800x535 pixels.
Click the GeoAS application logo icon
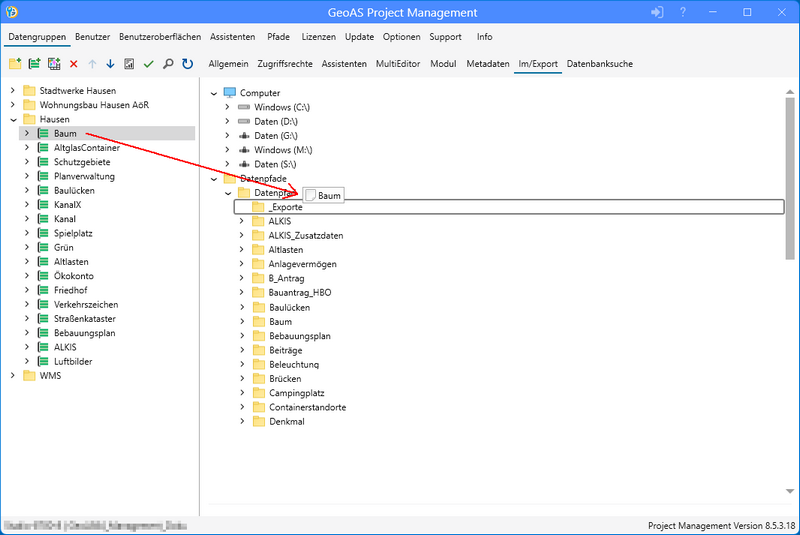(x=11, y=12)
